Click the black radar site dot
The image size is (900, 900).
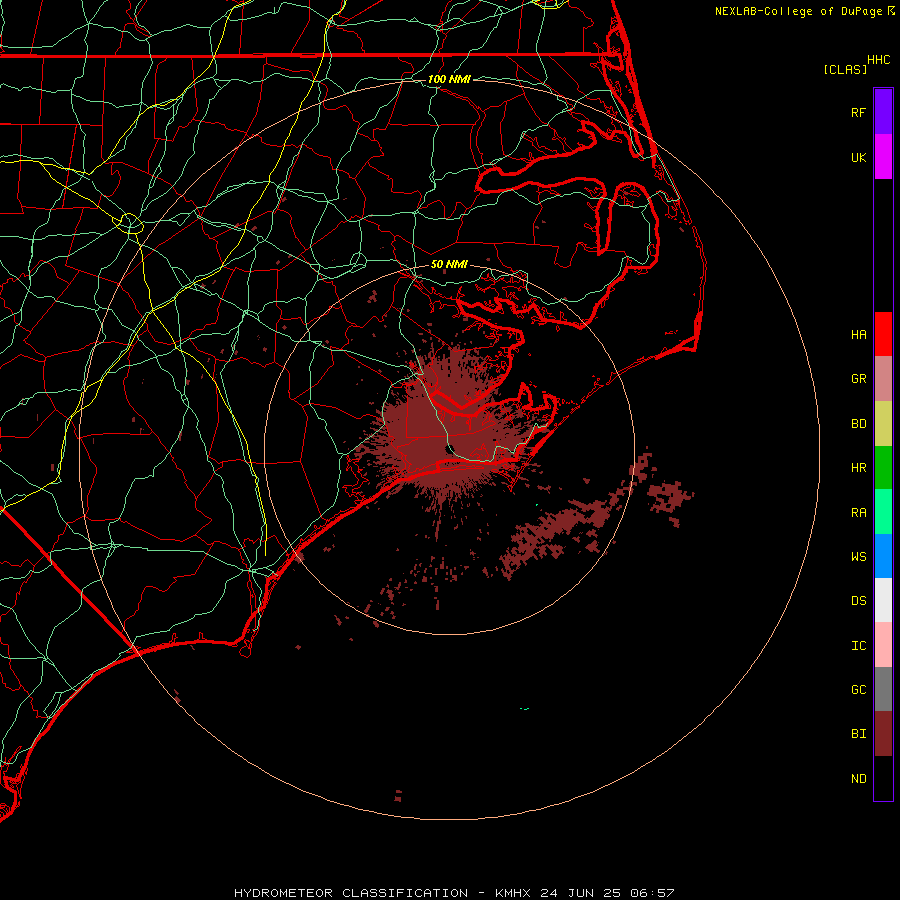(450, 449)
